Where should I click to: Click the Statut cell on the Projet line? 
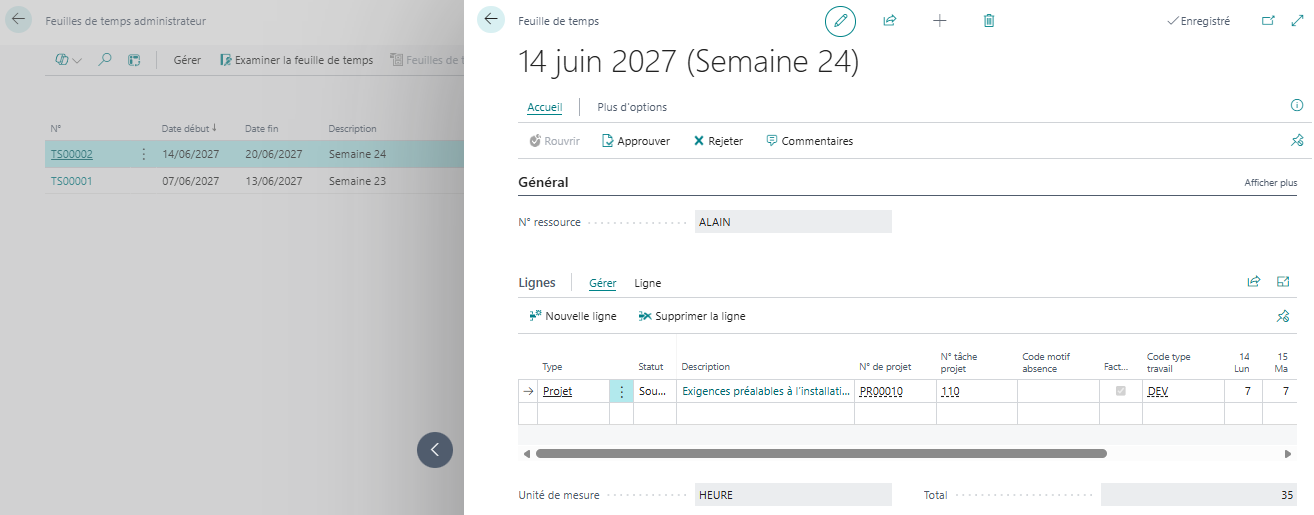[654, 391]
